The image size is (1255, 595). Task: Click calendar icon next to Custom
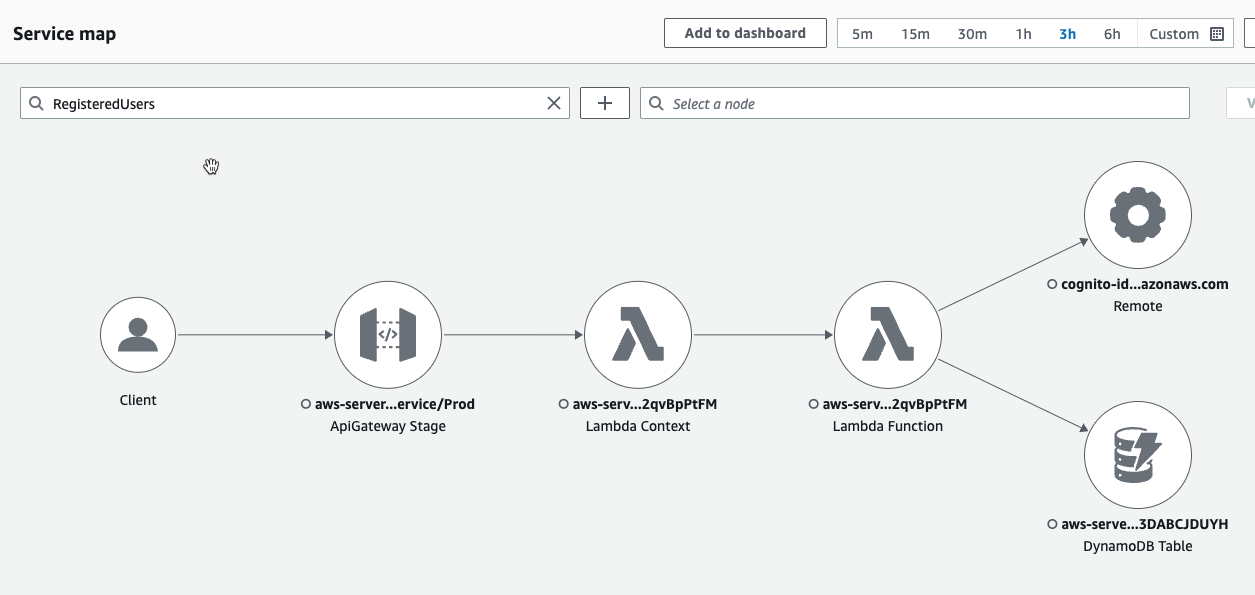[x=1217, y=34]
